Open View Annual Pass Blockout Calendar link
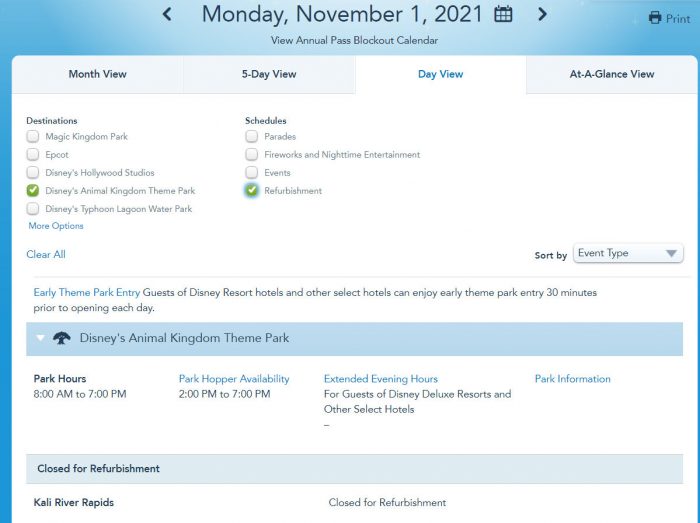 [x=354, y=41]
